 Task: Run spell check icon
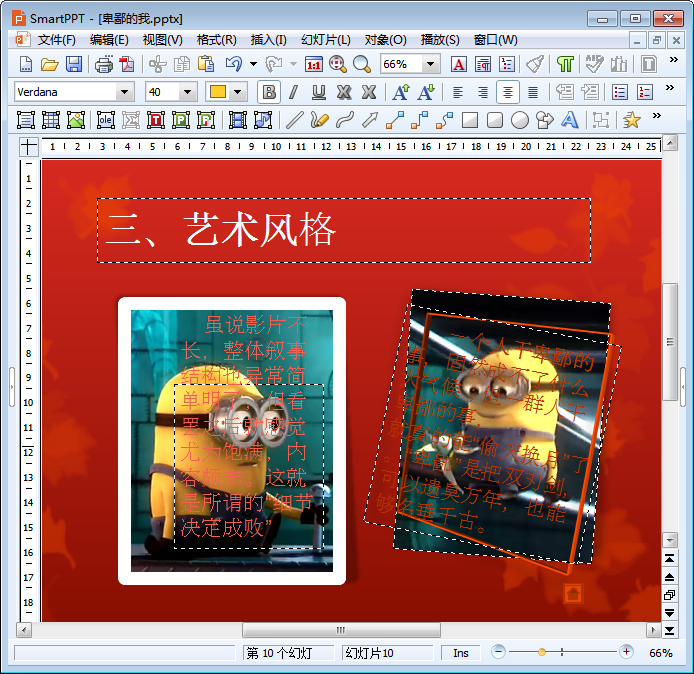(594, 64)
